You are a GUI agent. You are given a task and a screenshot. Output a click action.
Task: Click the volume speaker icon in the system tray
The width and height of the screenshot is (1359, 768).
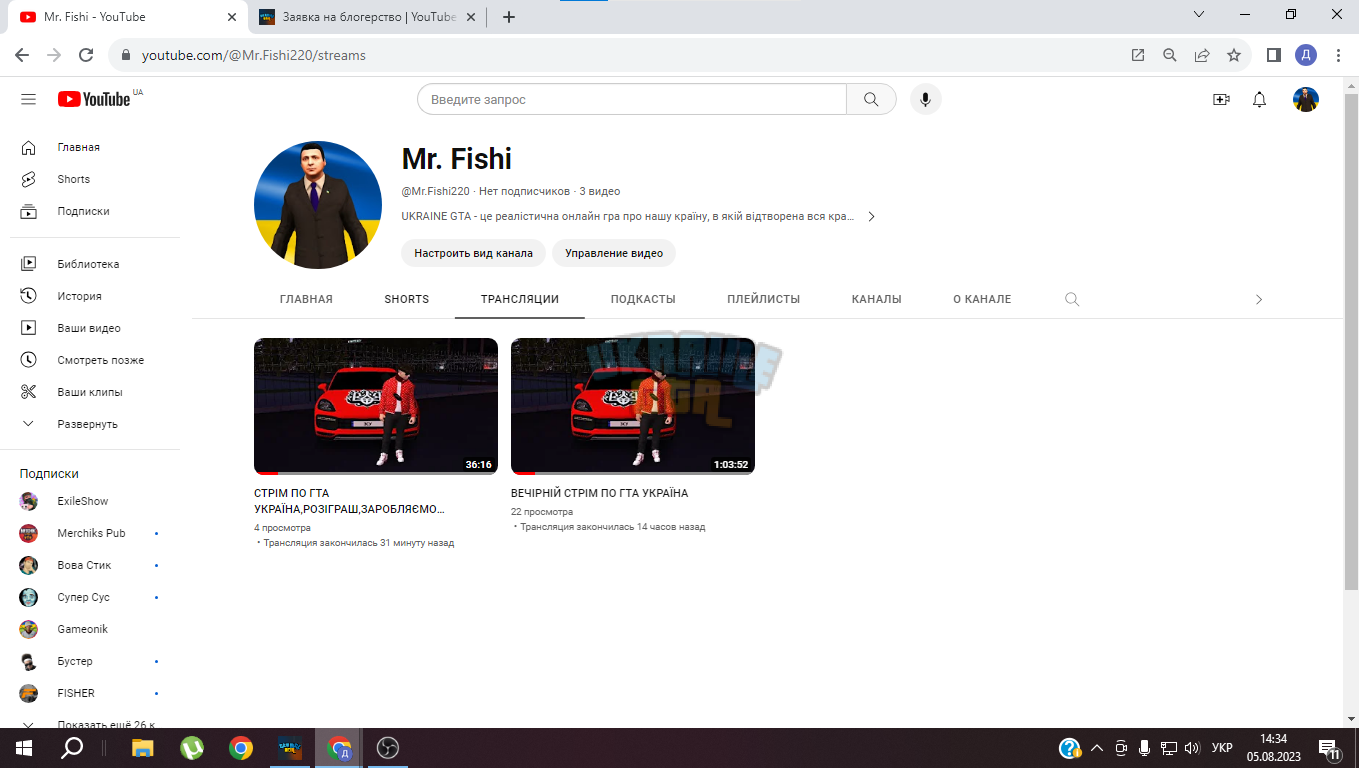(x=1192, y=748)
